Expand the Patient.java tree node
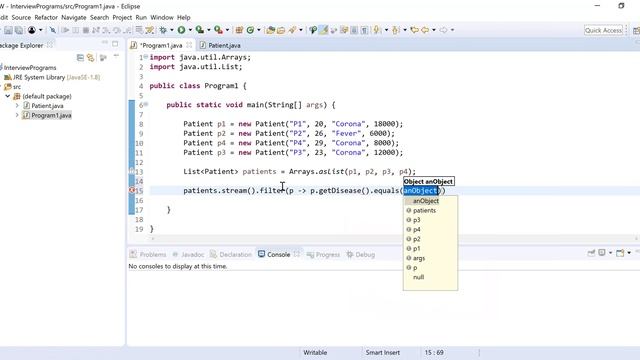This screenshot has height=360, width=640. [17, 106]
